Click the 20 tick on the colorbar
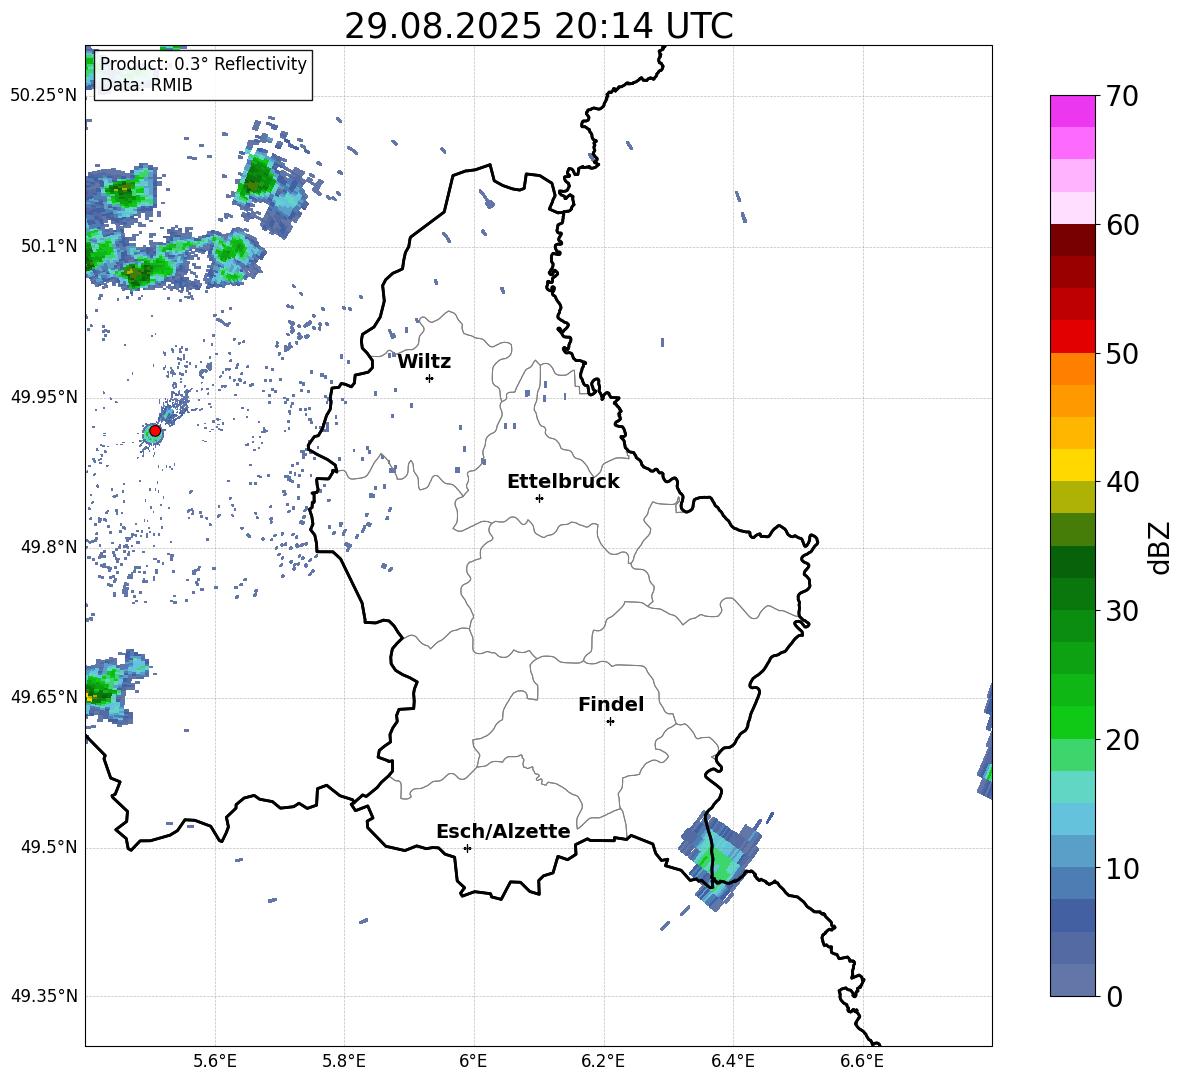This screenshot has width=1184, height=1081. pos(1122,739)
